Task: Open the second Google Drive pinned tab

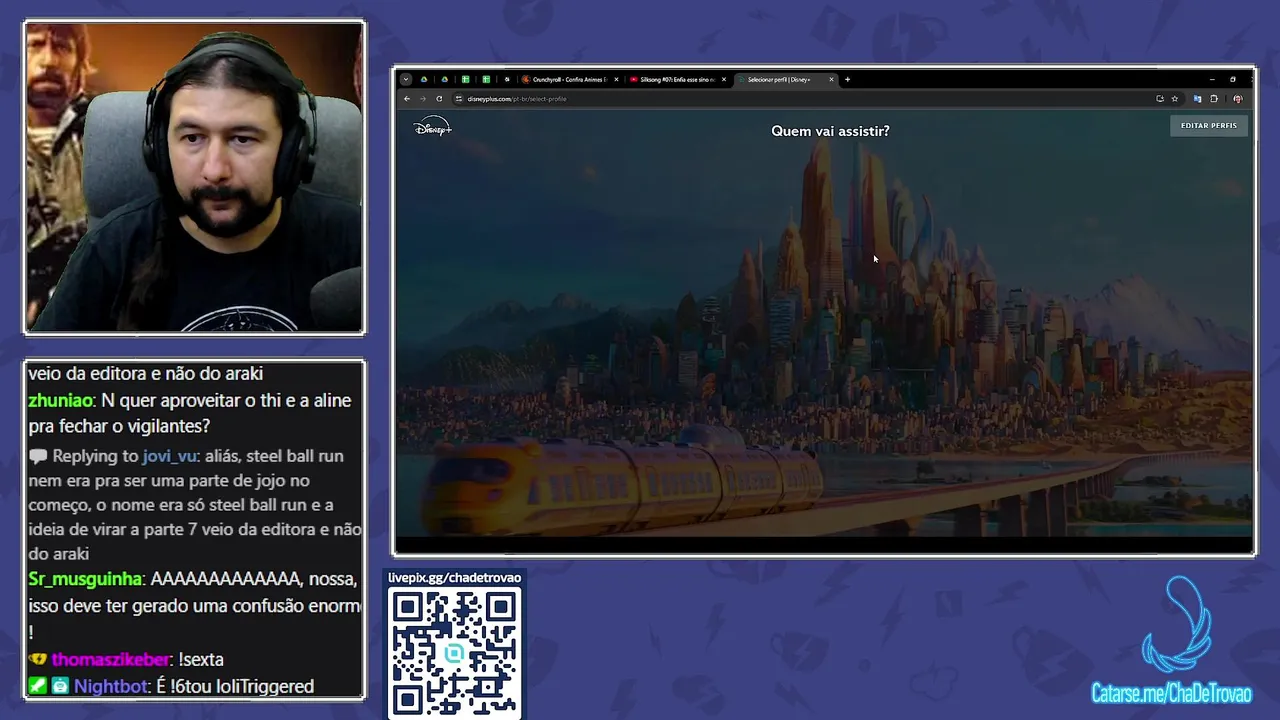Action: [445, 79]
